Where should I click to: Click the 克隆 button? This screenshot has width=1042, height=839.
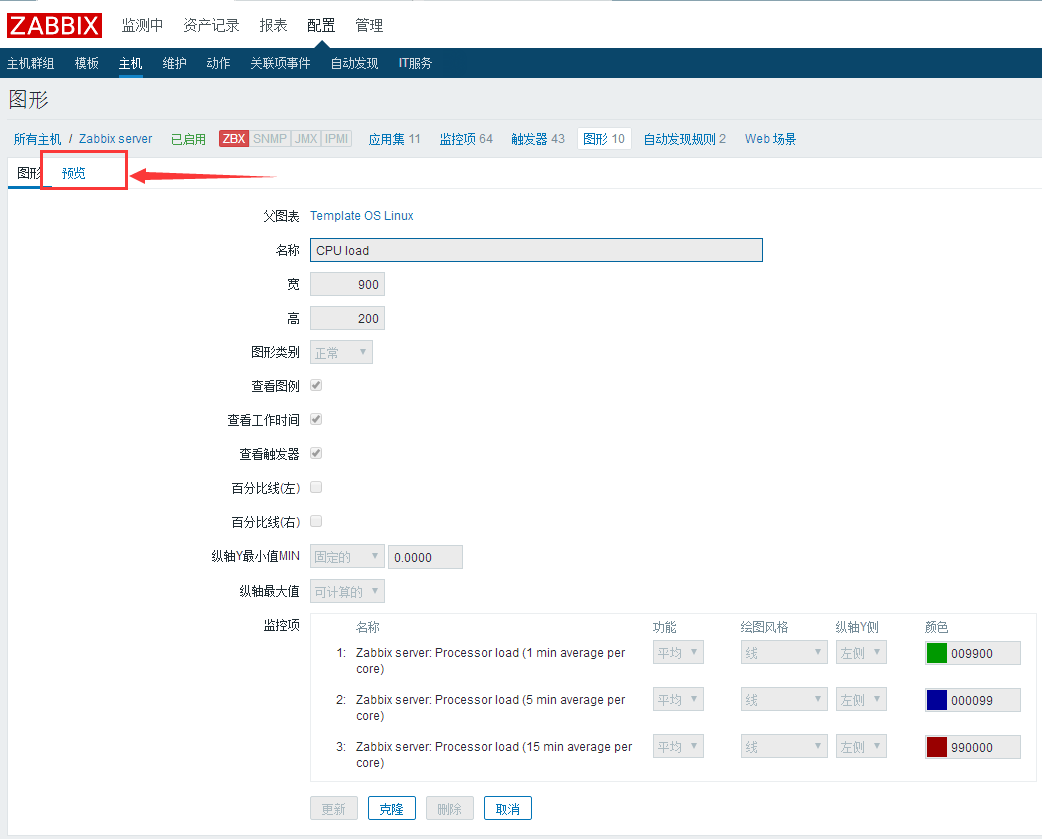coord(391,808)
